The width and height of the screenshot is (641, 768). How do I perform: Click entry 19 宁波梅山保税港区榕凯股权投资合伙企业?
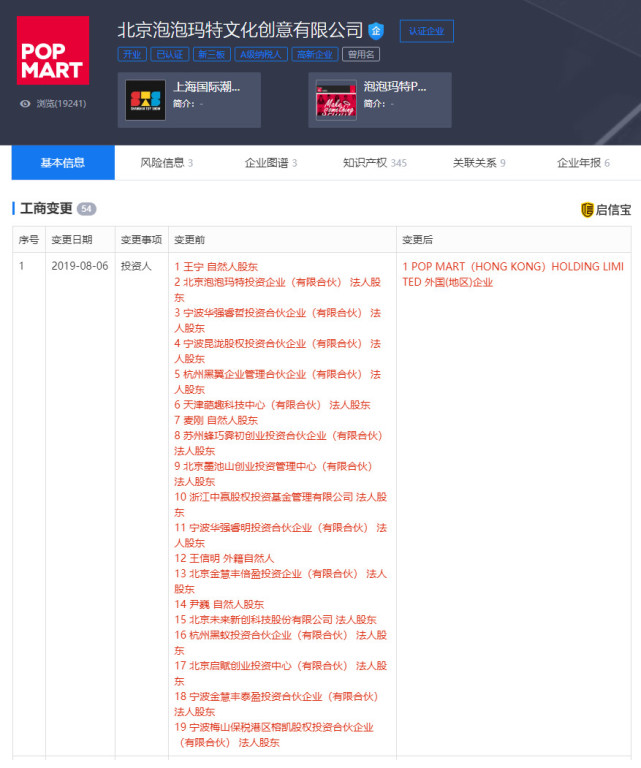[x=274, y=735]
